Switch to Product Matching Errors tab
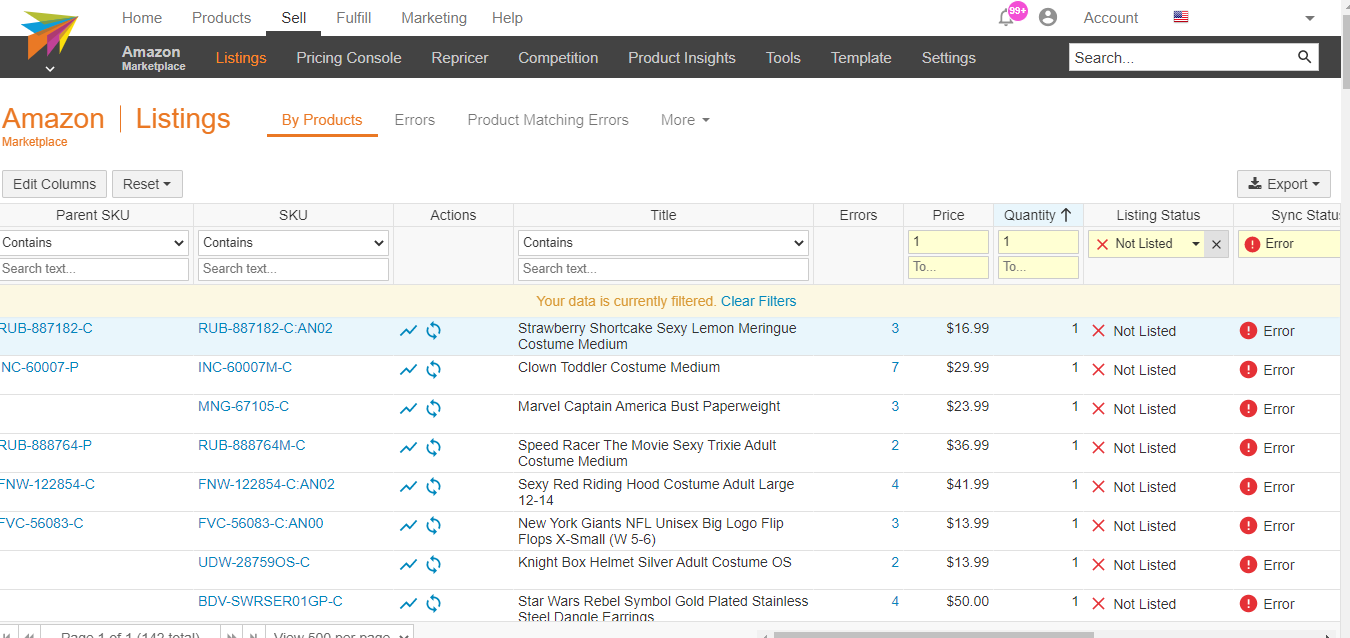This screenshot has height=638, width=1350. pos(548,120)
